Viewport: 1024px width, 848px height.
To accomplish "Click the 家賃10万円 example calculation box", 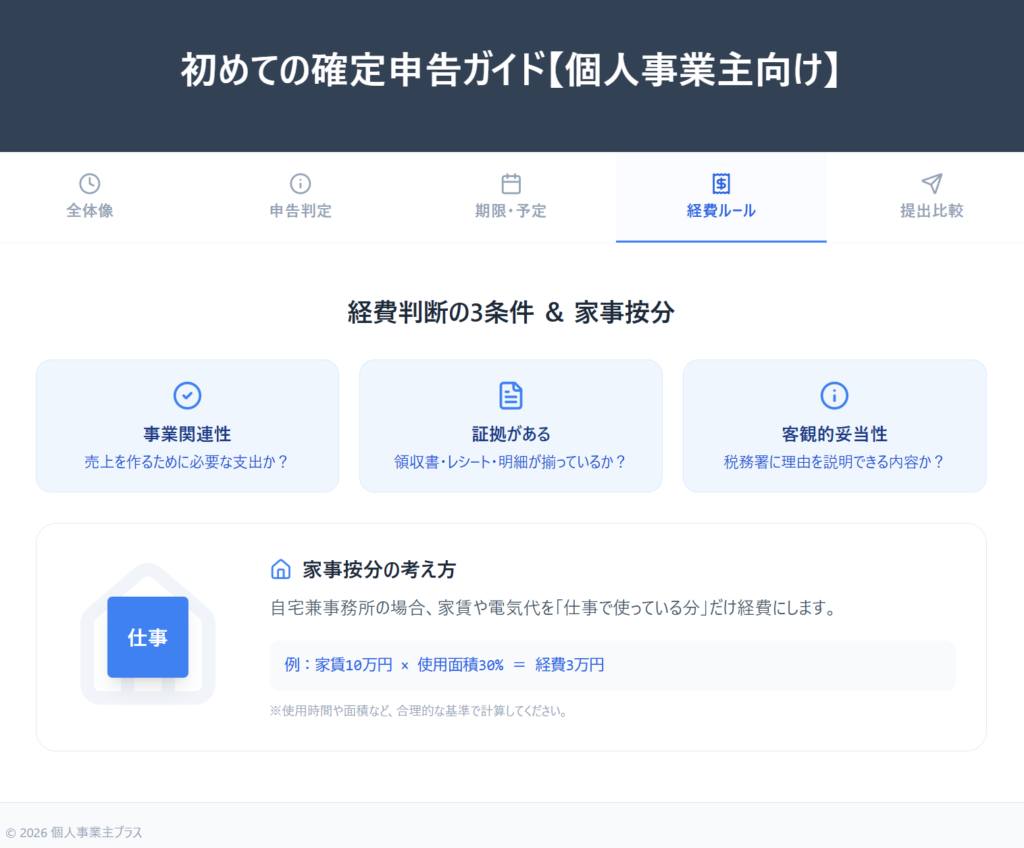I will [611, 664].
